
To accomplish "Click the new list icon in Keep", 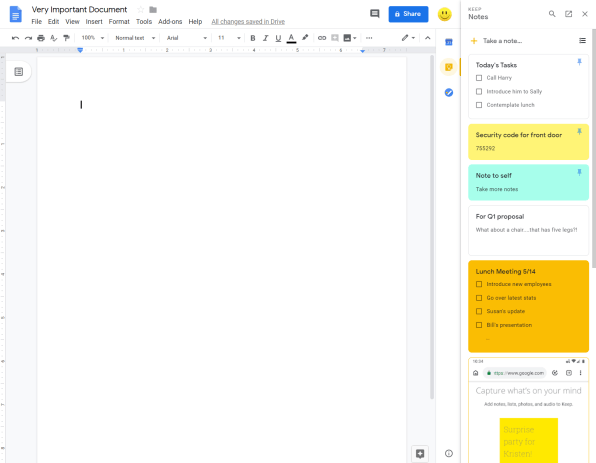I will tap(582, 41).
